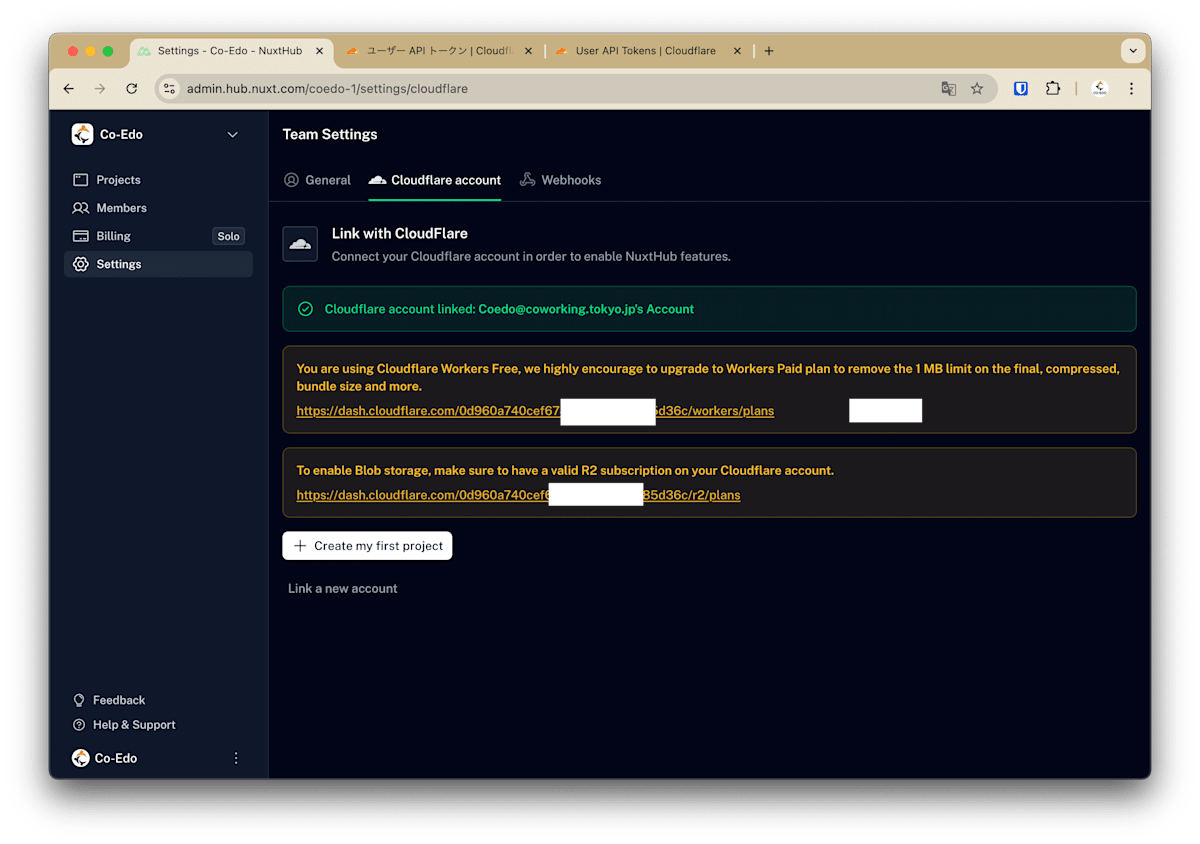1200x844 pixels.
Task: Click the green linked checkmark icon
Action: (305, 309)
